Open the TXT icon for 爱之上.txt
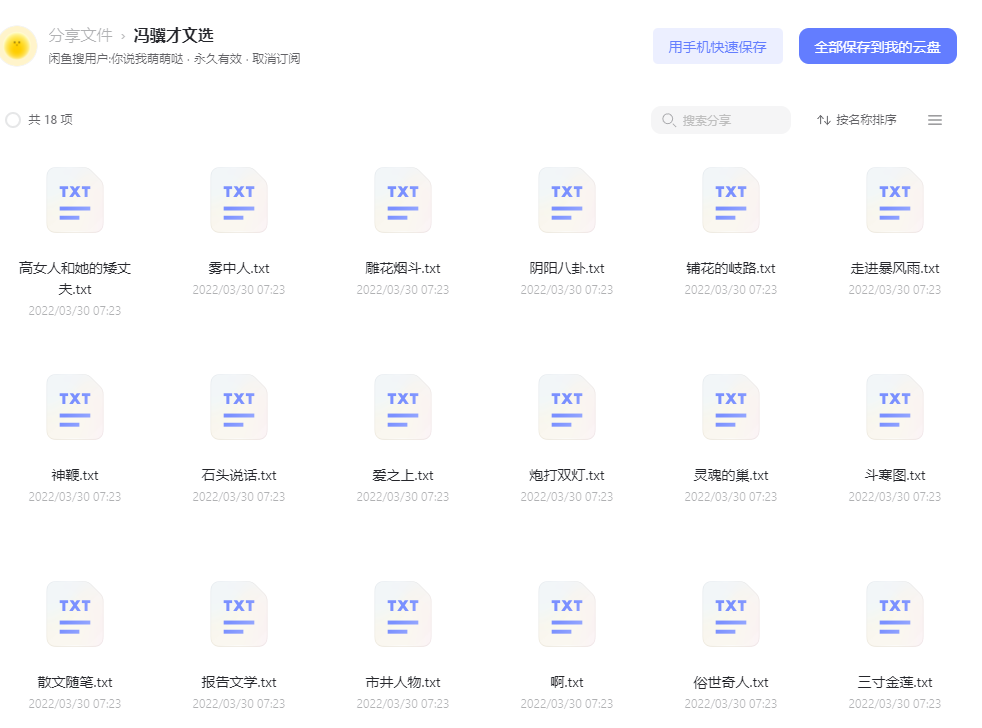Screen dimensions: 982x728 [x=403, y=407]
